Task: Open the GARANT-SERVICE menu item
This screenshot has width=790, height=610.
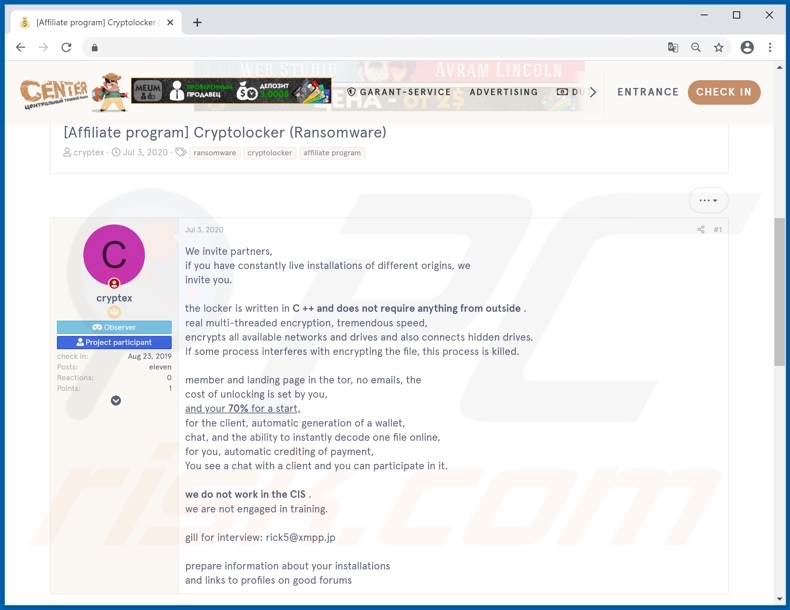Action: click(399, 92)
